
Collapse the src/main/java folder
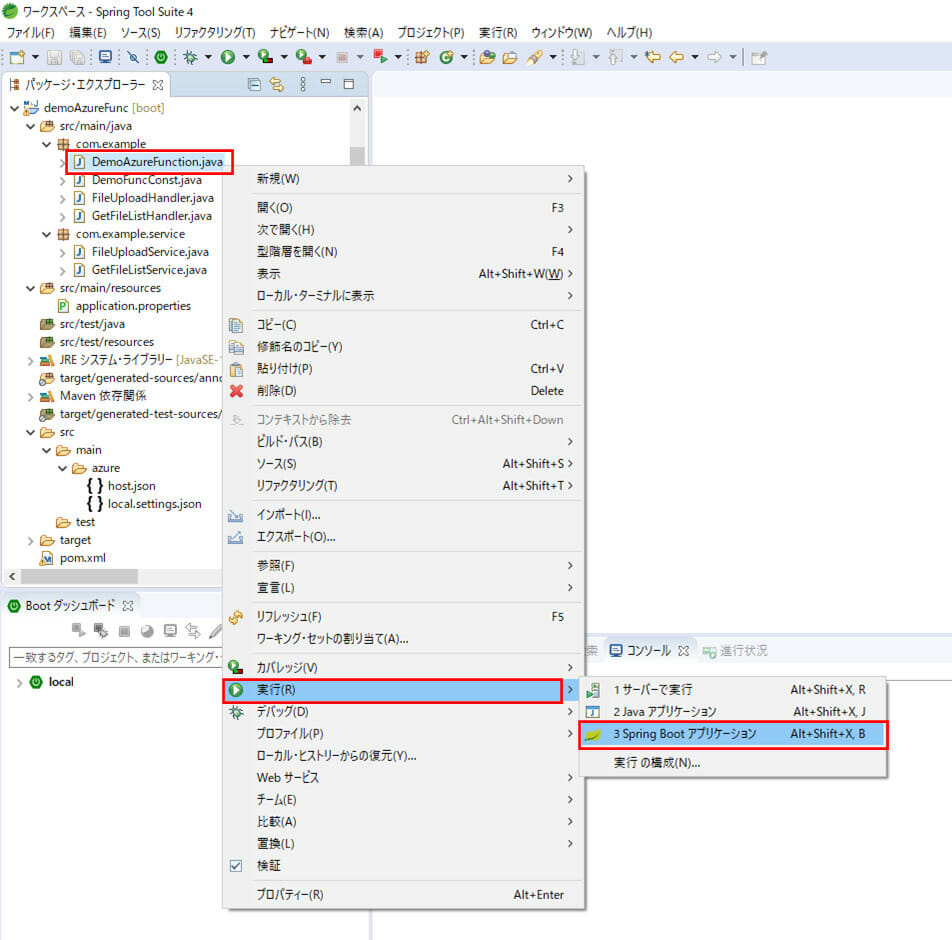click(30, 126)
